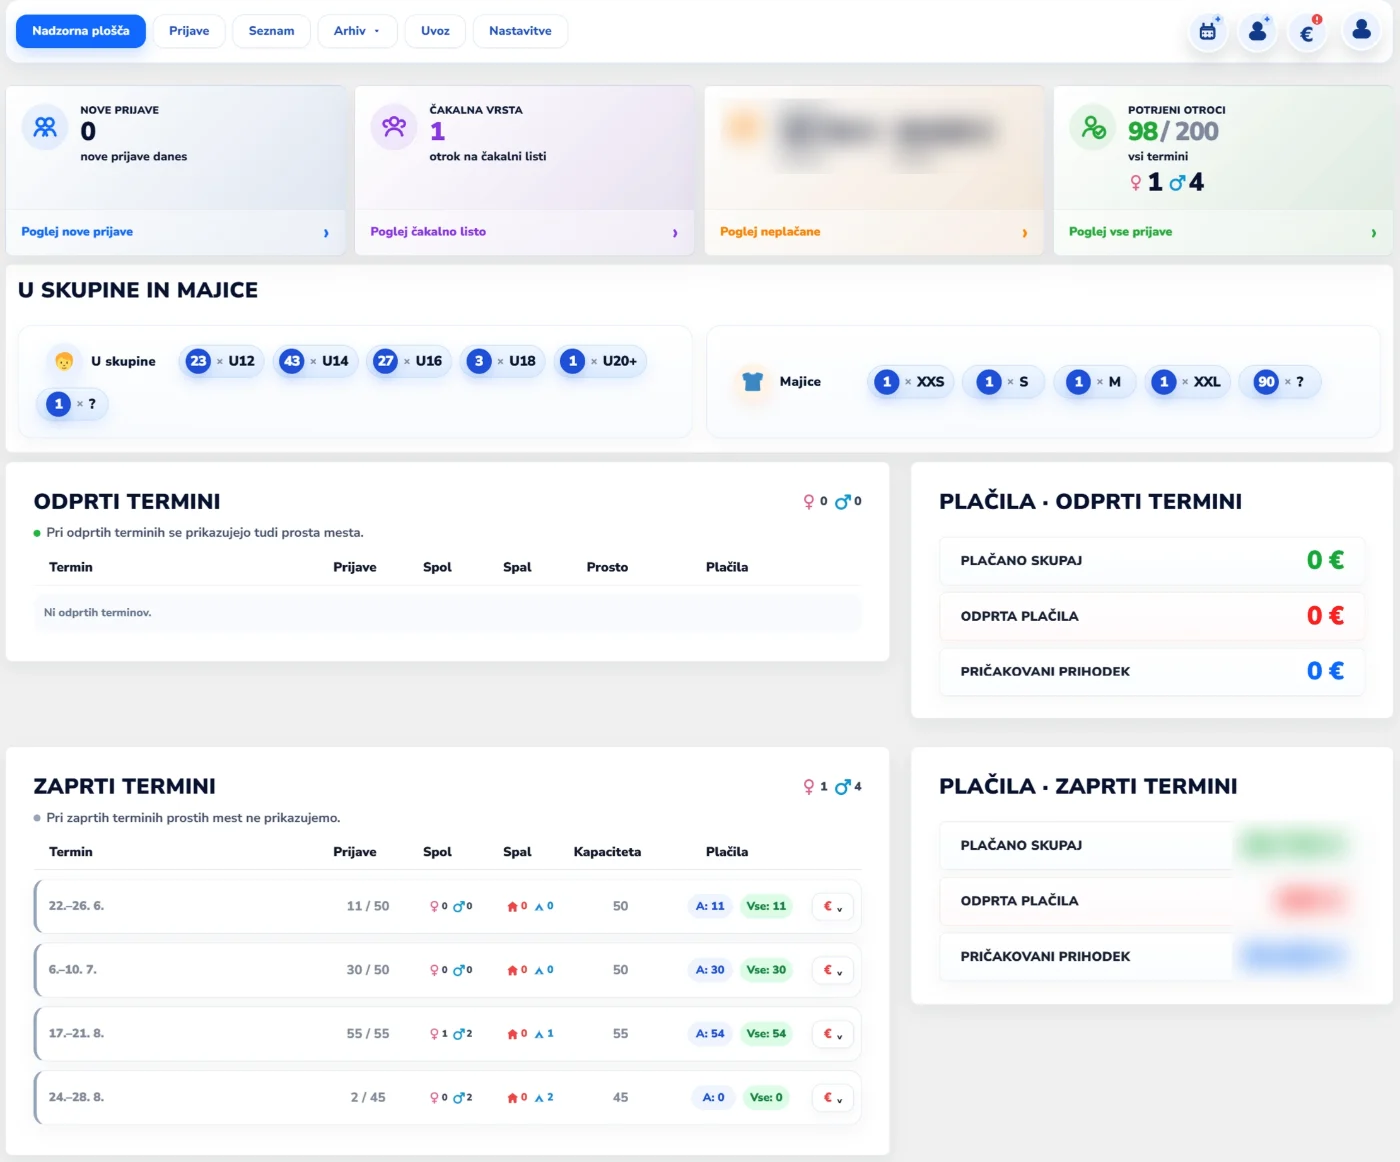Select the 90 × ? shirt pill

pyautogui.click(x=1280, y=382)
